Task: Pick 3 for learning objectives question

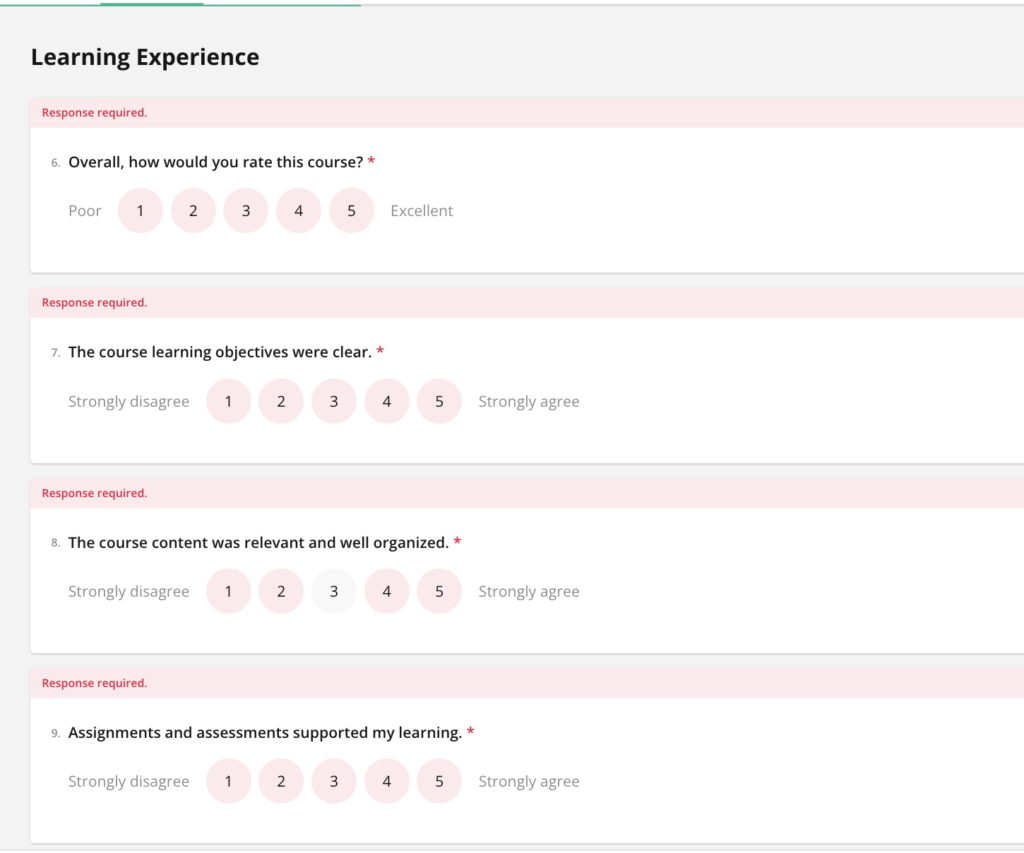Action: pos(334,401)
